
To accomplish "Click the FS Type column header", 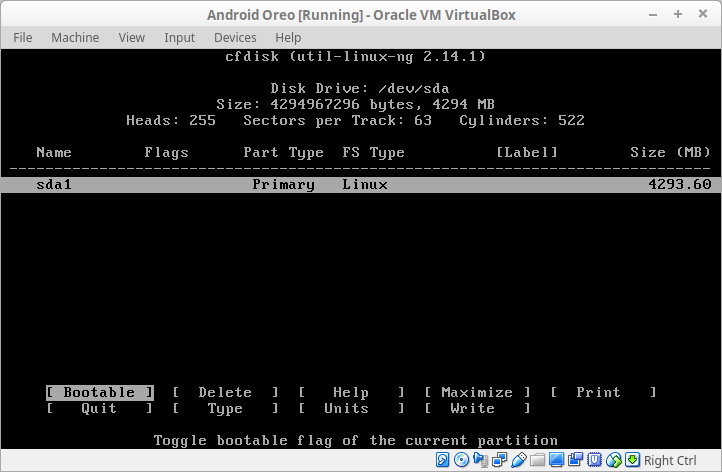I will [x=373, y=152].
